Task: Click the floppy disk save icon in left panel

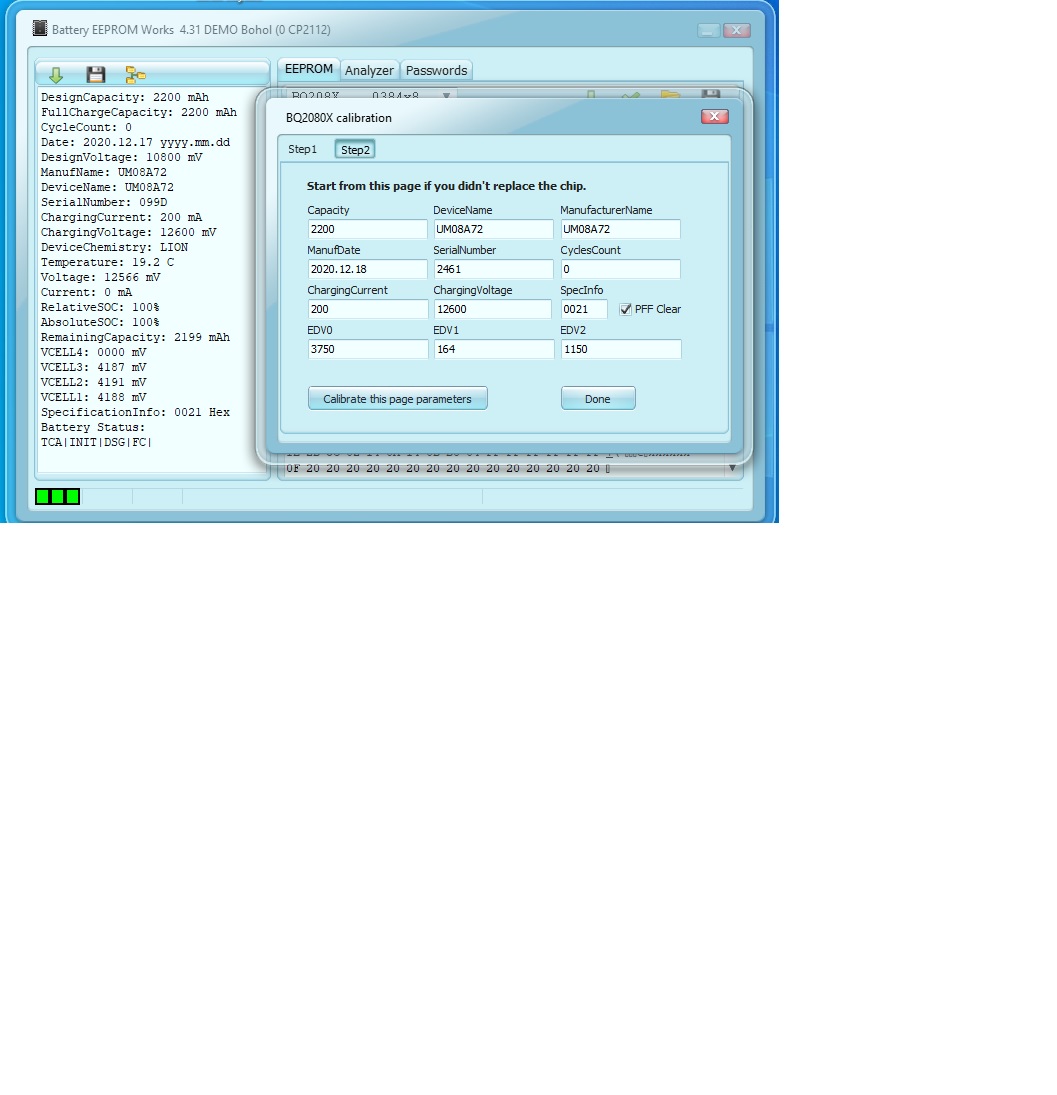Action: point(96,75)
